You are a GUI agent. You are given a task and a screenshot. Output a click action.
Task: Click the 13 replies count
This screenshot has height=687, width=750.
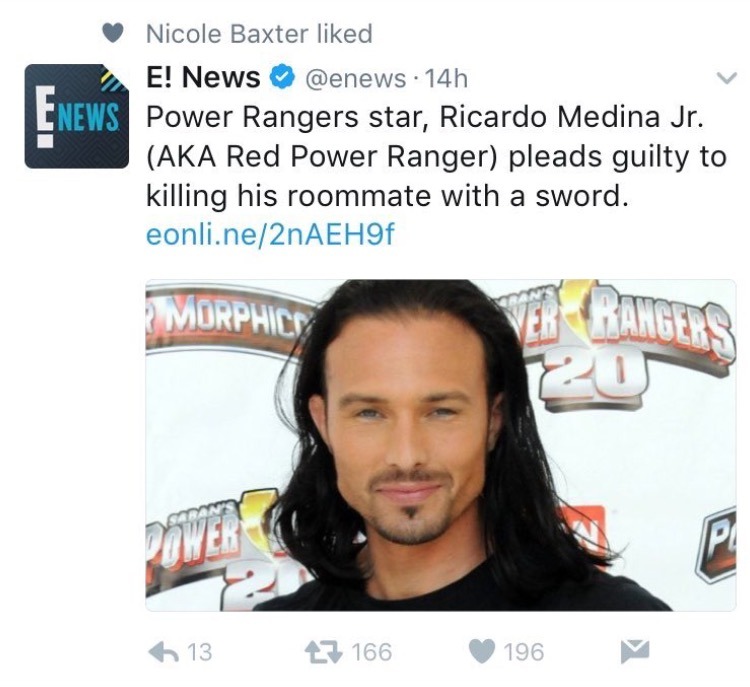coord(199,652)
